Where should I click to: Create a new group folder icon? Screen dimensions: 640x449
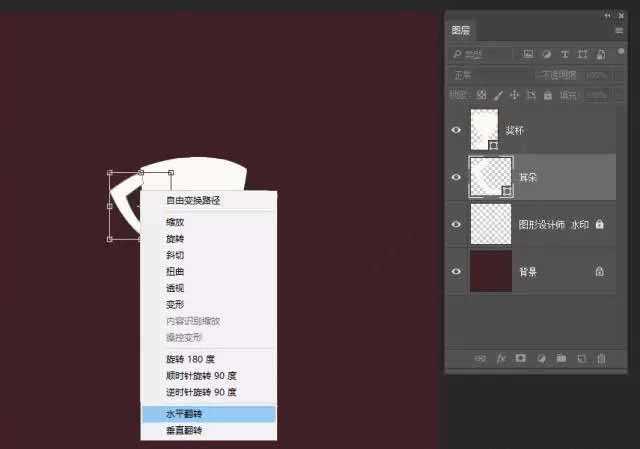click(561, 358)
